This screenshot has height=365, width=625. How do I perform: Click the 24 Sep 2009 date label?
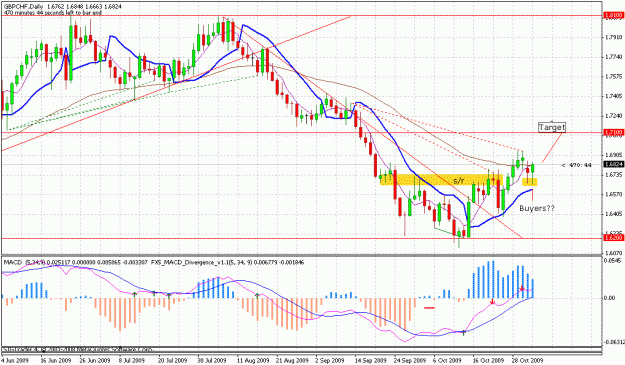(x=411, y=361)
